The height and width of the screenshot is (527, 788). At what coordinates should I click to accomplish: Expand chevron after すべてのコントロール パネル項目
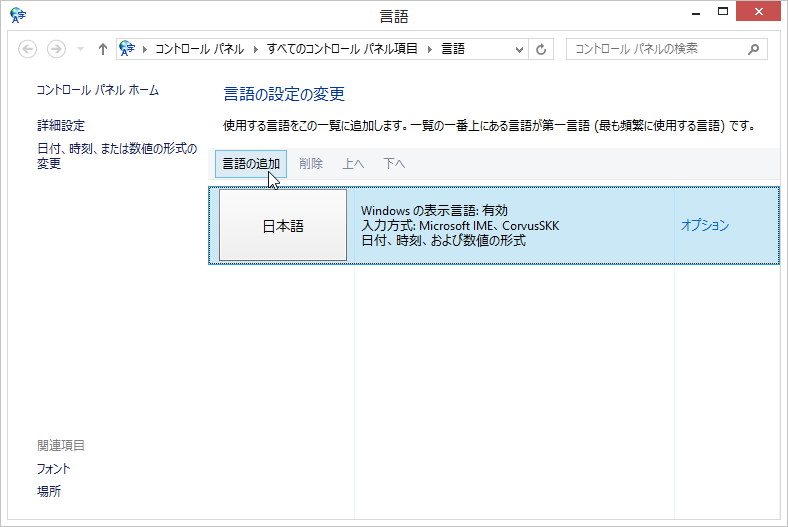pos(430,49)
